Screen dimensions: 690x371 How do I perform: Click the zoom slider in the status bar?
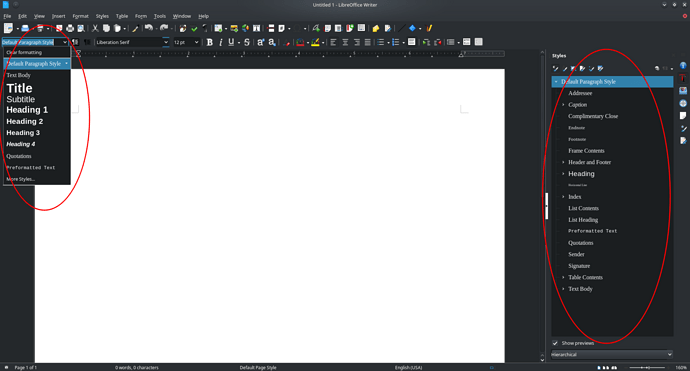pos(647,367)
